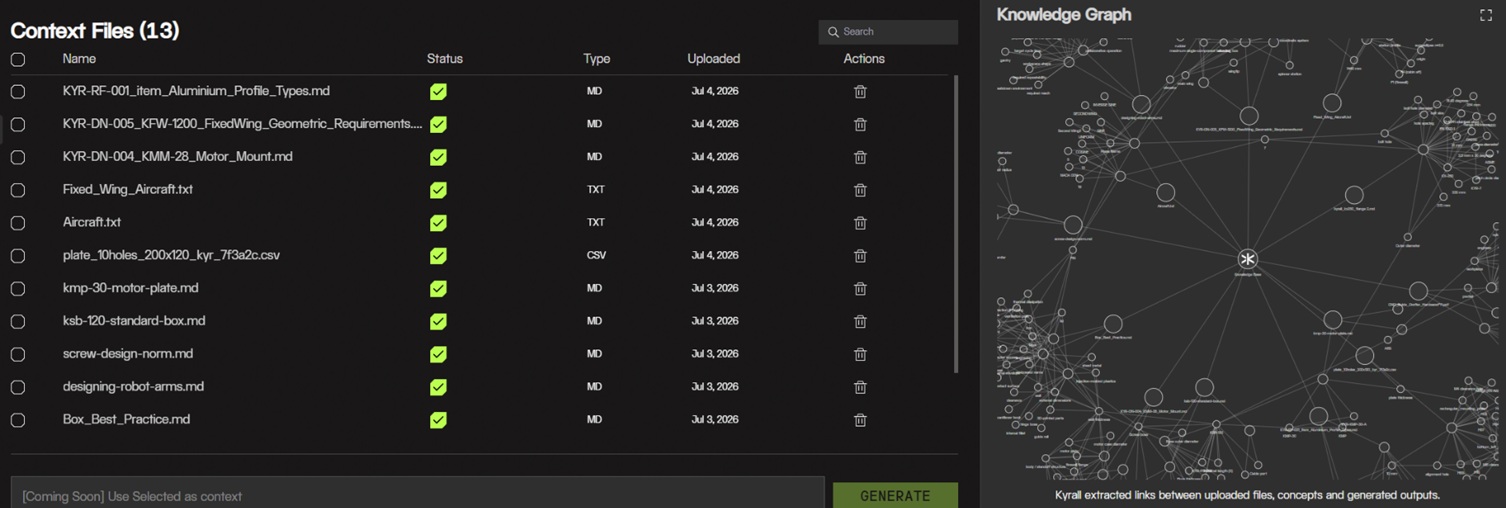
Task: Select checkbox for KYR-DN-004_KMM-28_Motor_Mount.md
Action: click(18, 157)
